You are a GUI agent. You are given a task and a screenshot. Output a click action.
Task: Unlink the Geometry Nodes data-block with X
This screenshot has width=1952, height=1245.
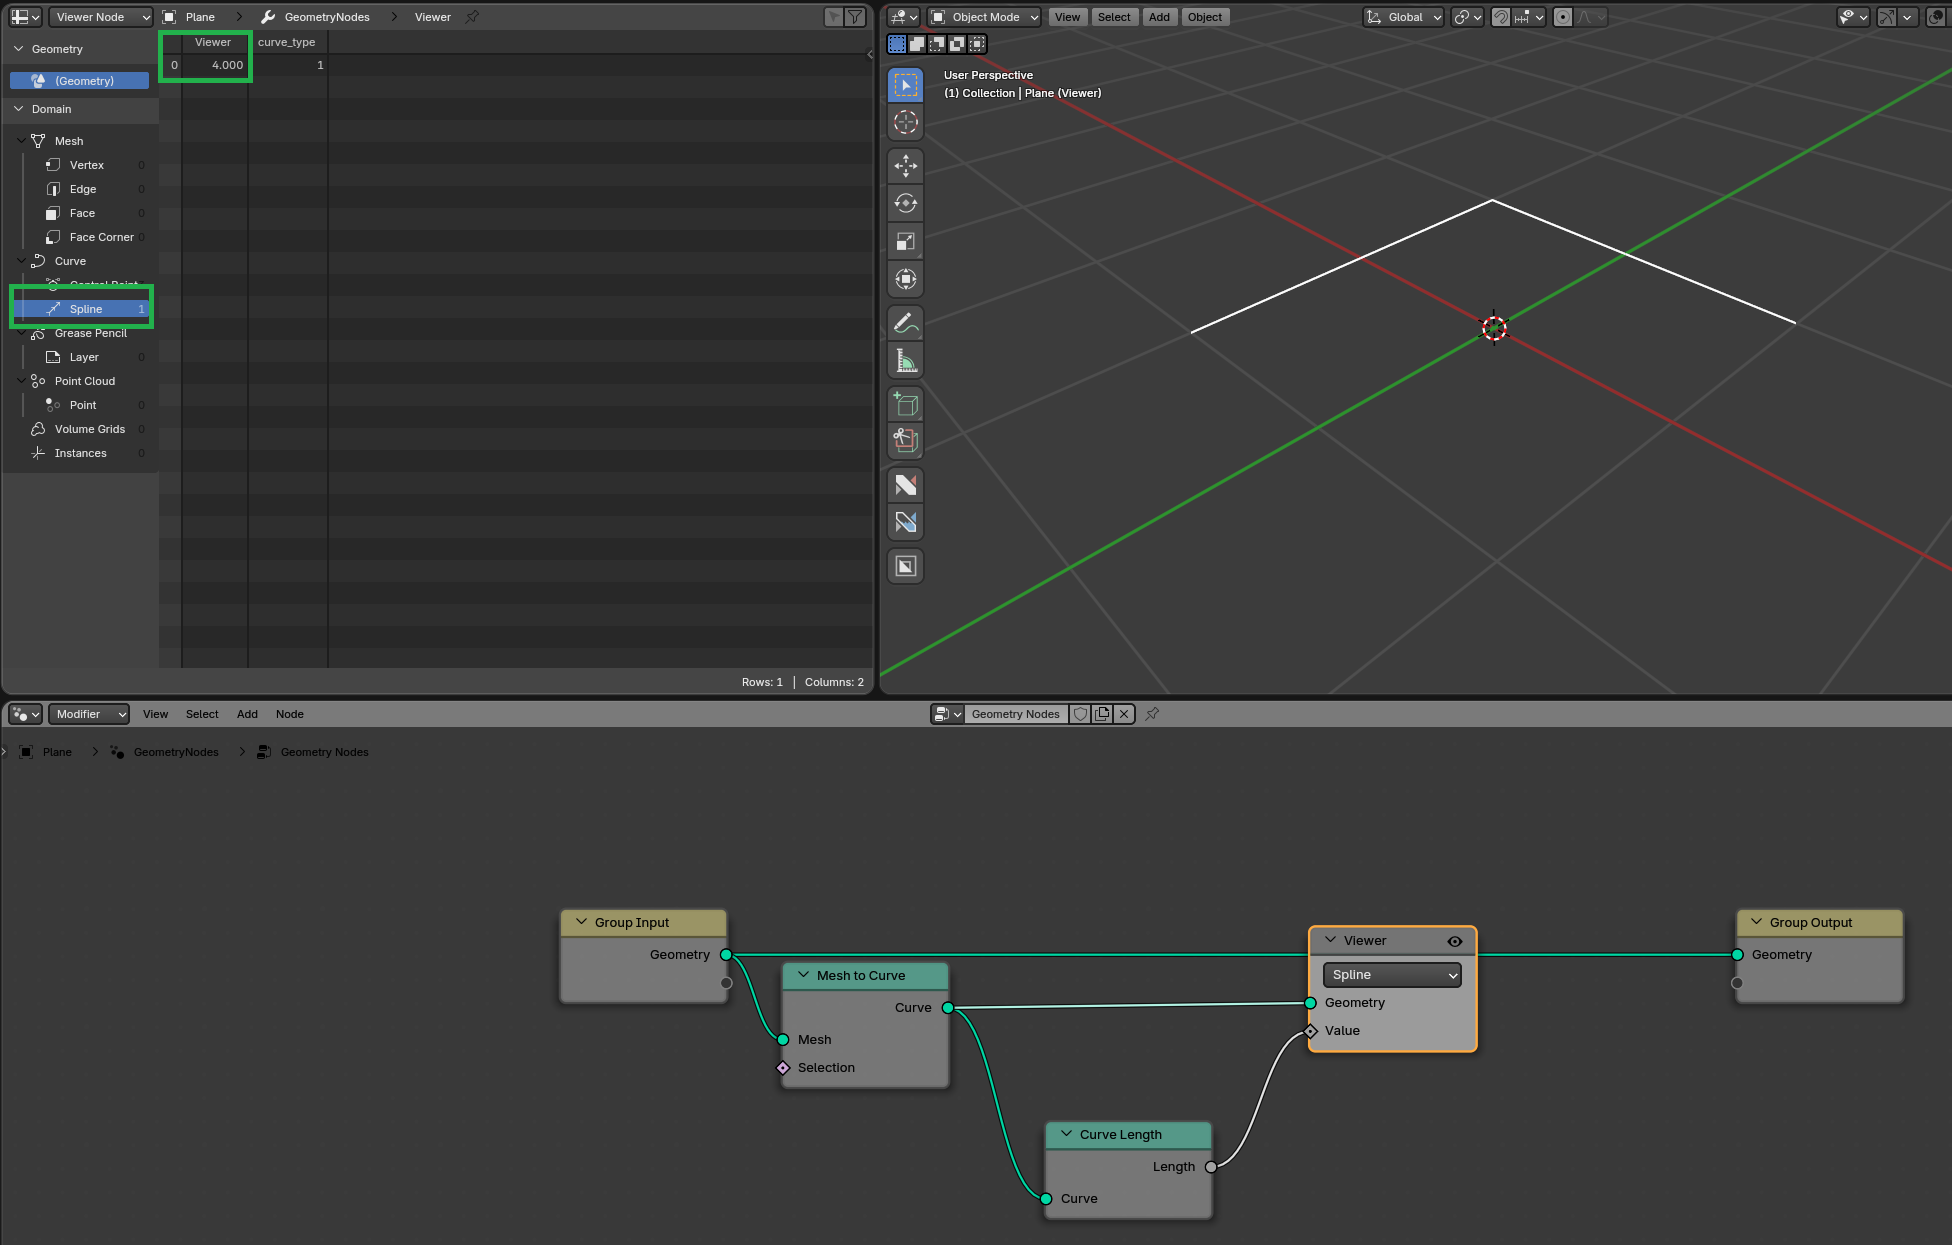[1124, 714]
